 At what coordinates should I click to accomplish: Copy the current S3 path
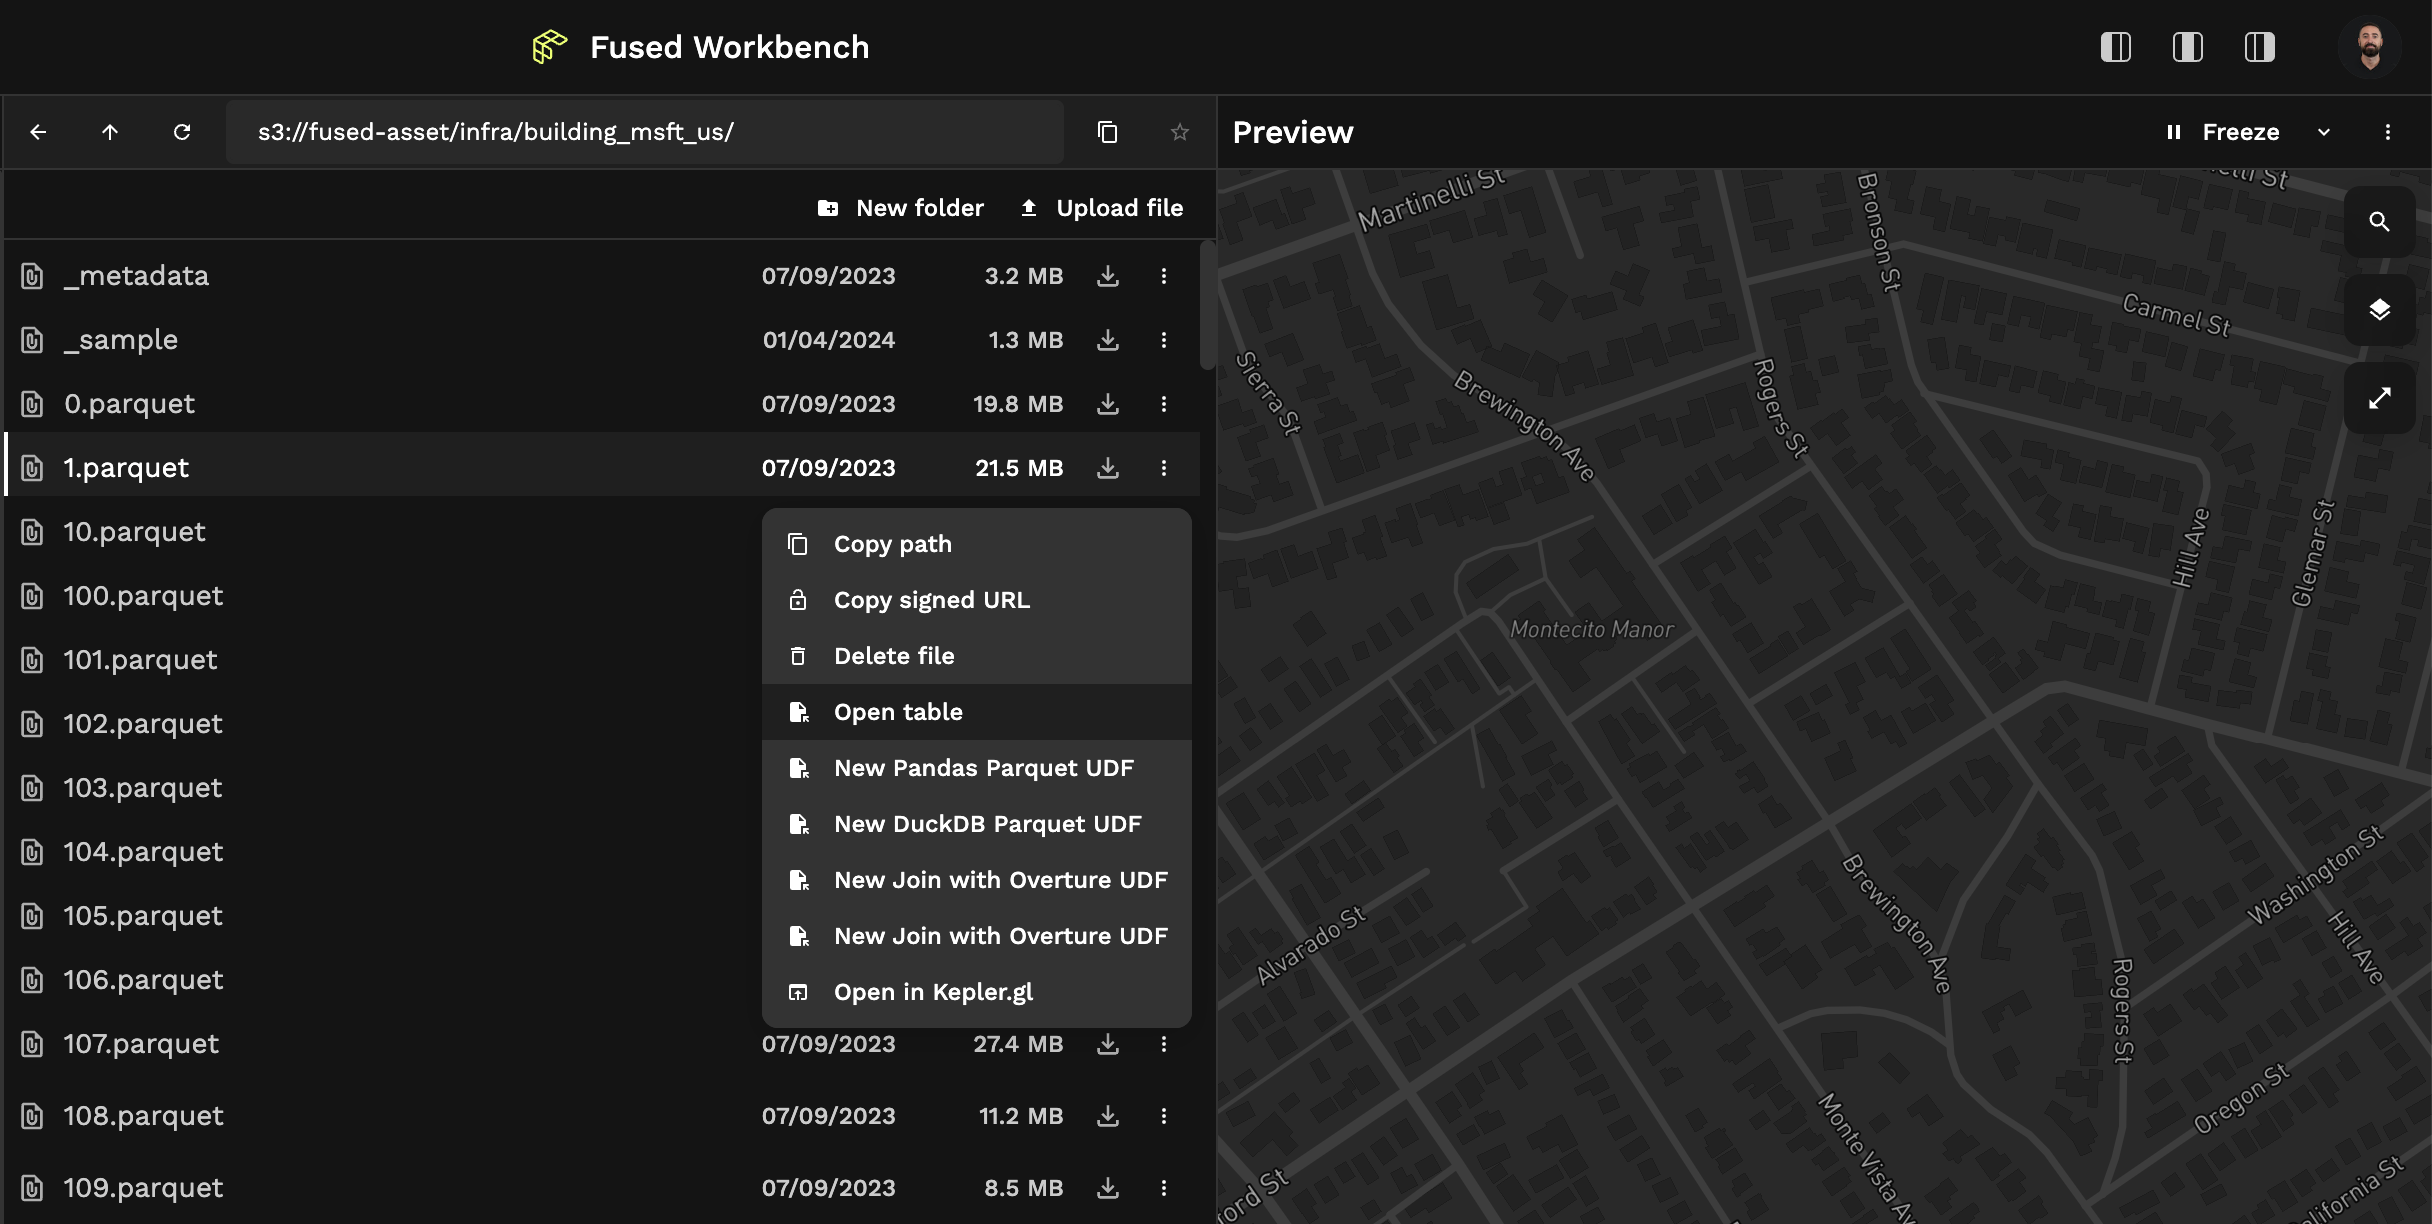(1107, 132)
